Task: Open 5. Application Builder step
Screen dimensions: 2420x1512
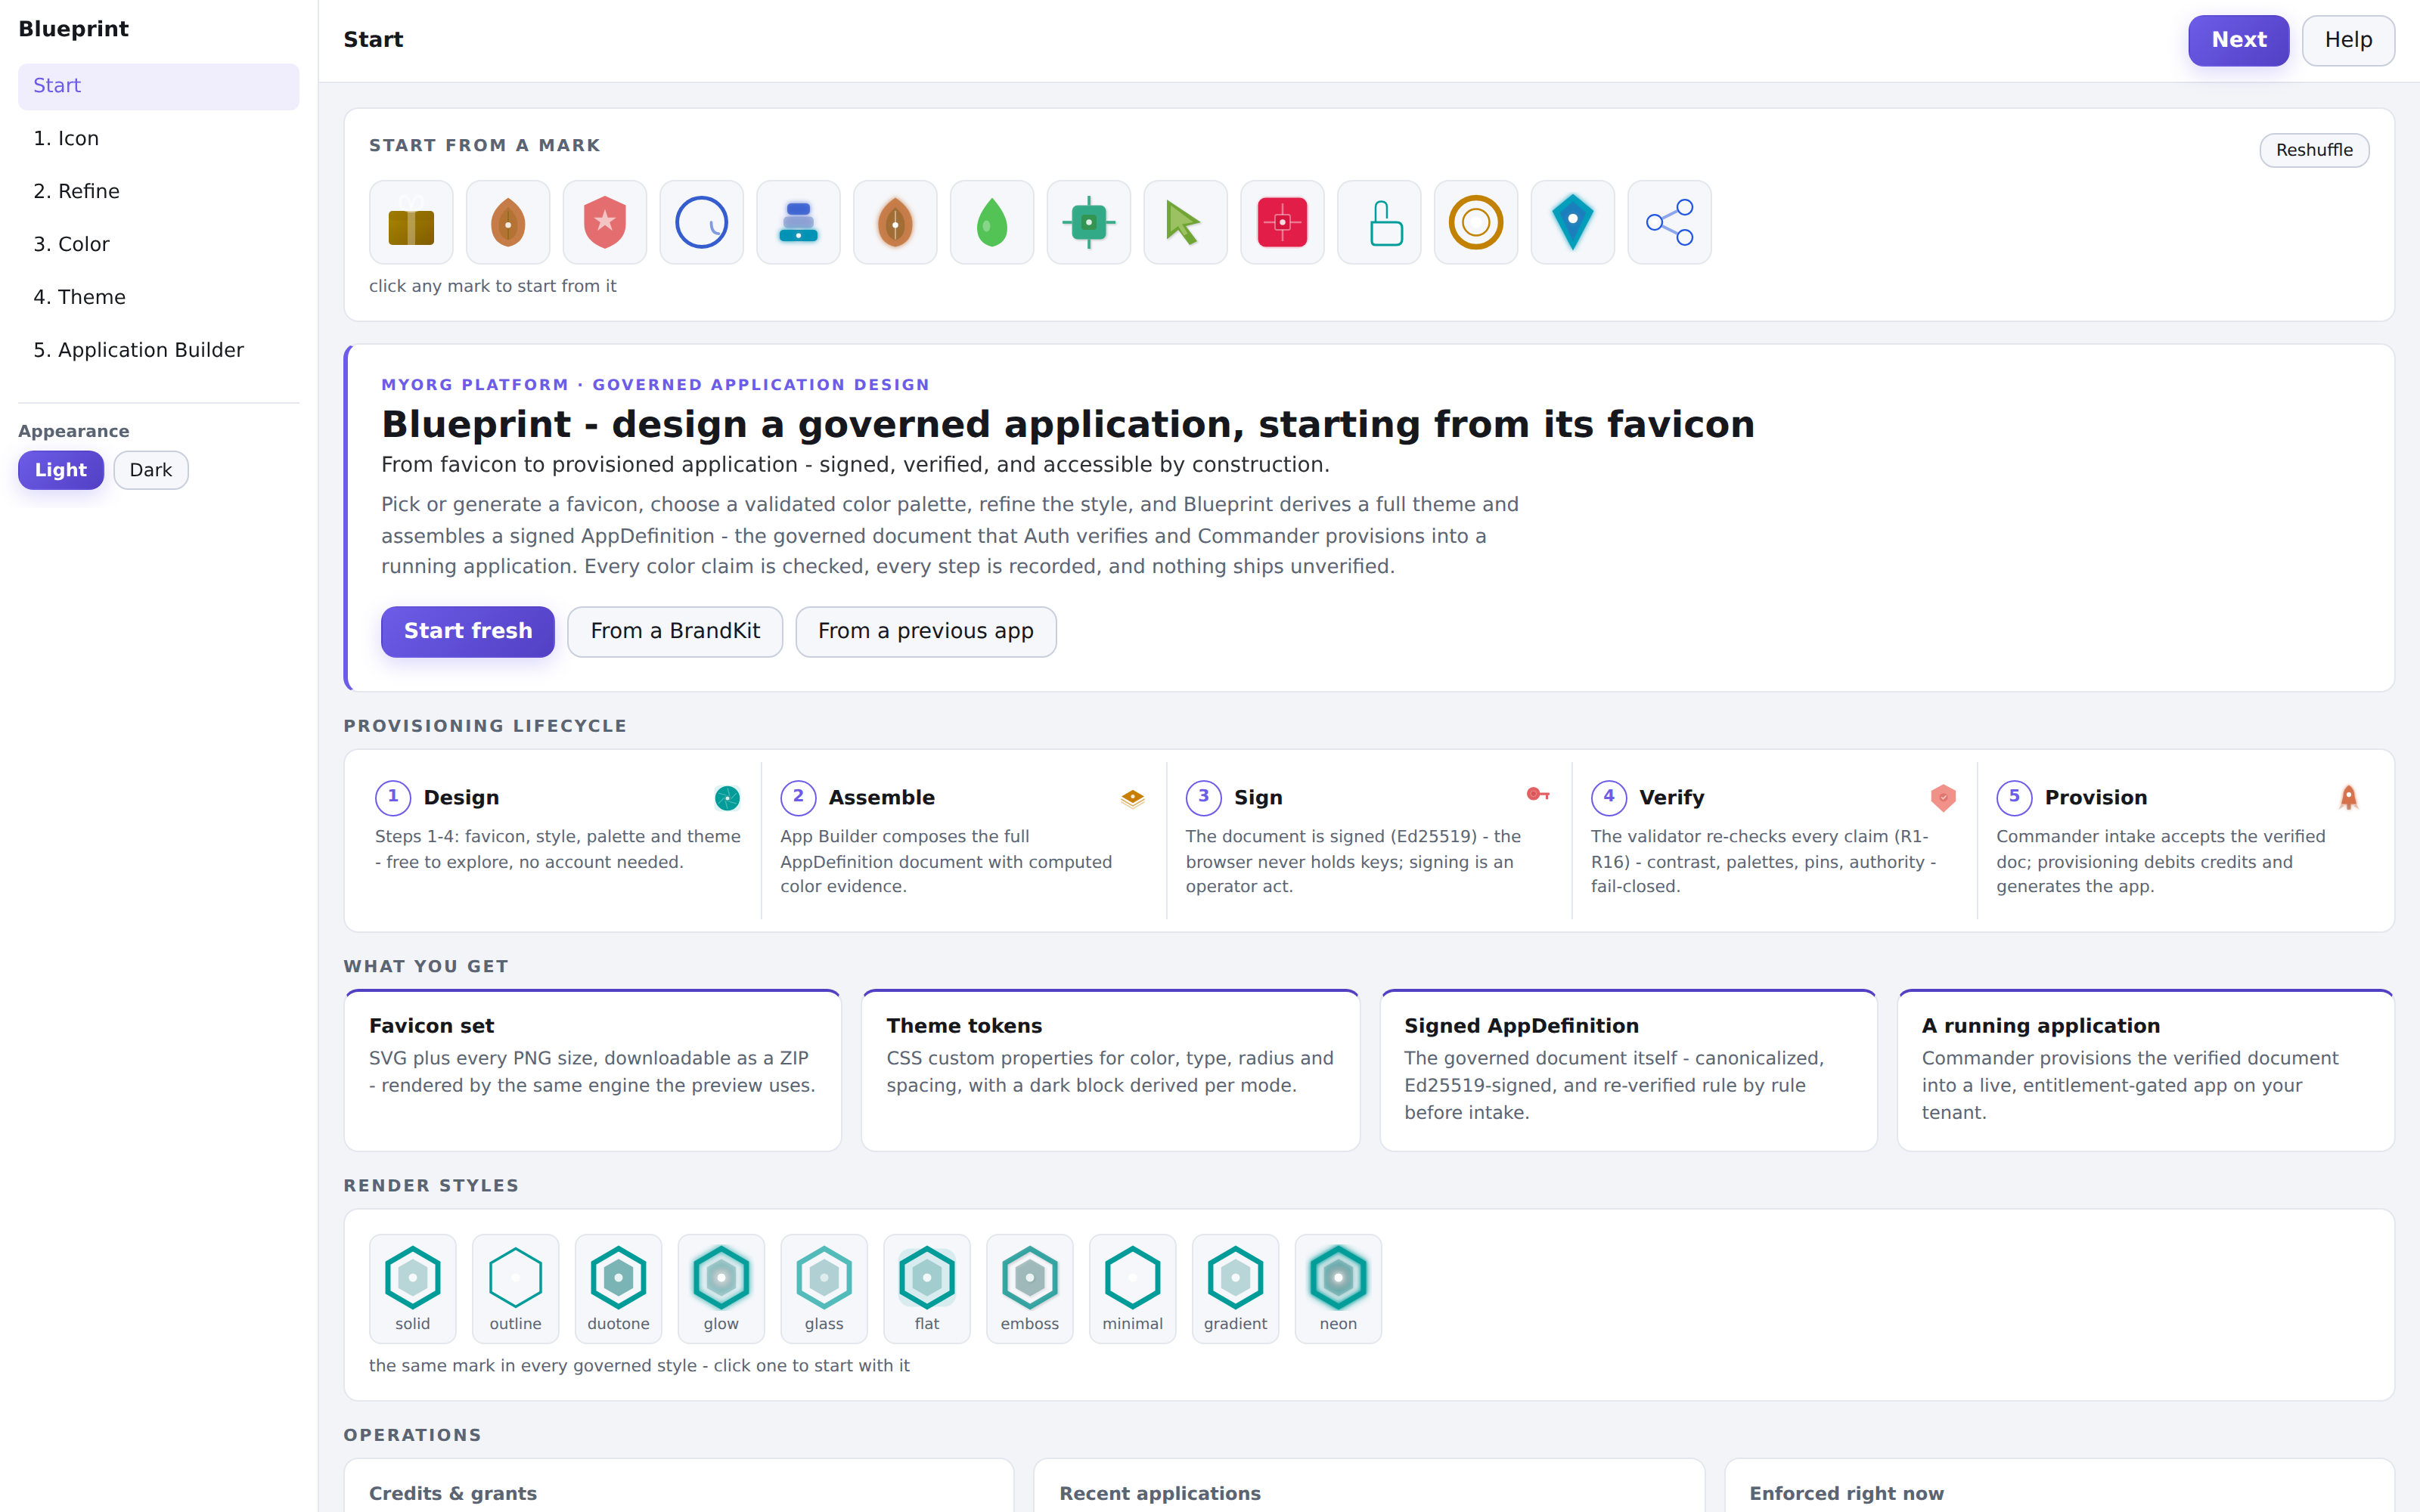Action: coord(158,351)
